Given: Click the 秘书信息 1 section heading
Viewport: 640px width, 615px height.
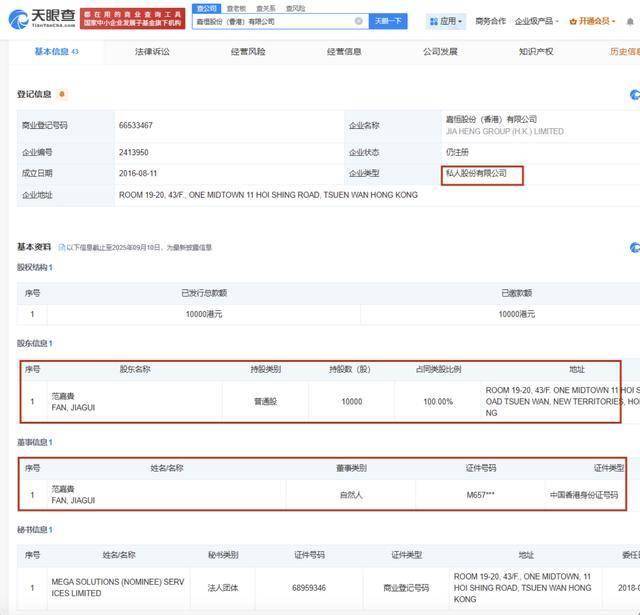Looking at the screenshot, I should (35, 530).
